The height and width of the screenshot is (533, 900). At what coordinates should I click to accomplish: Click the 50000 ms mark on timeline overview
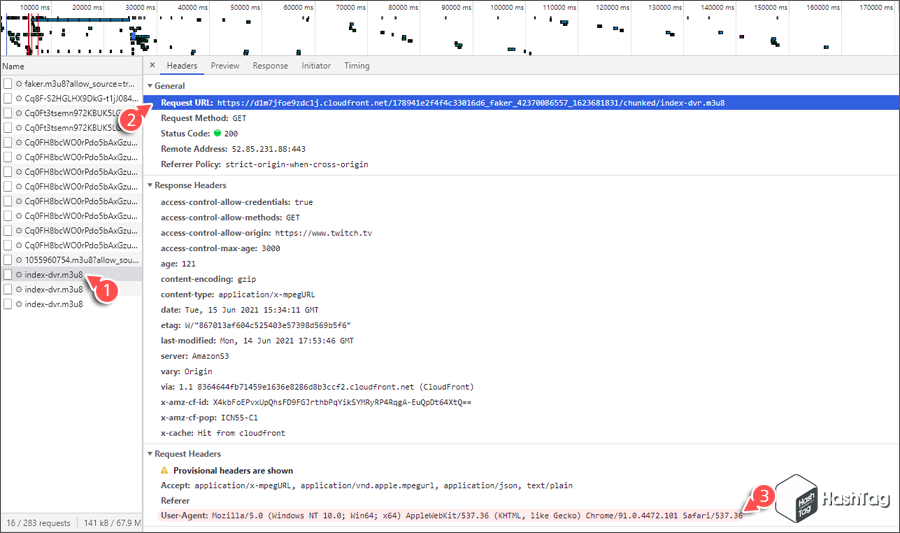(x=245, y=7)
